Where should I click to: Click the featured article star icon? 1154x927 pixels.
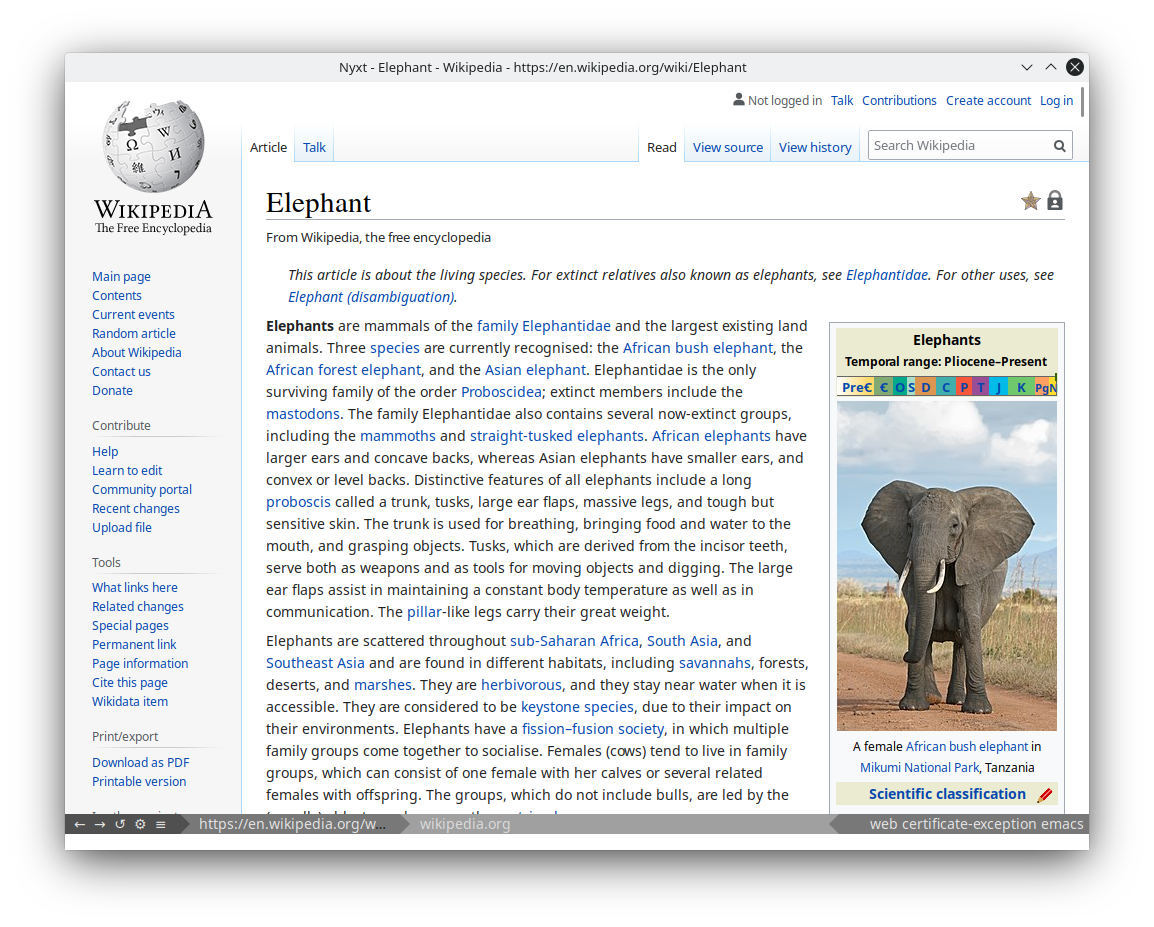click(x=1030, y=200)
